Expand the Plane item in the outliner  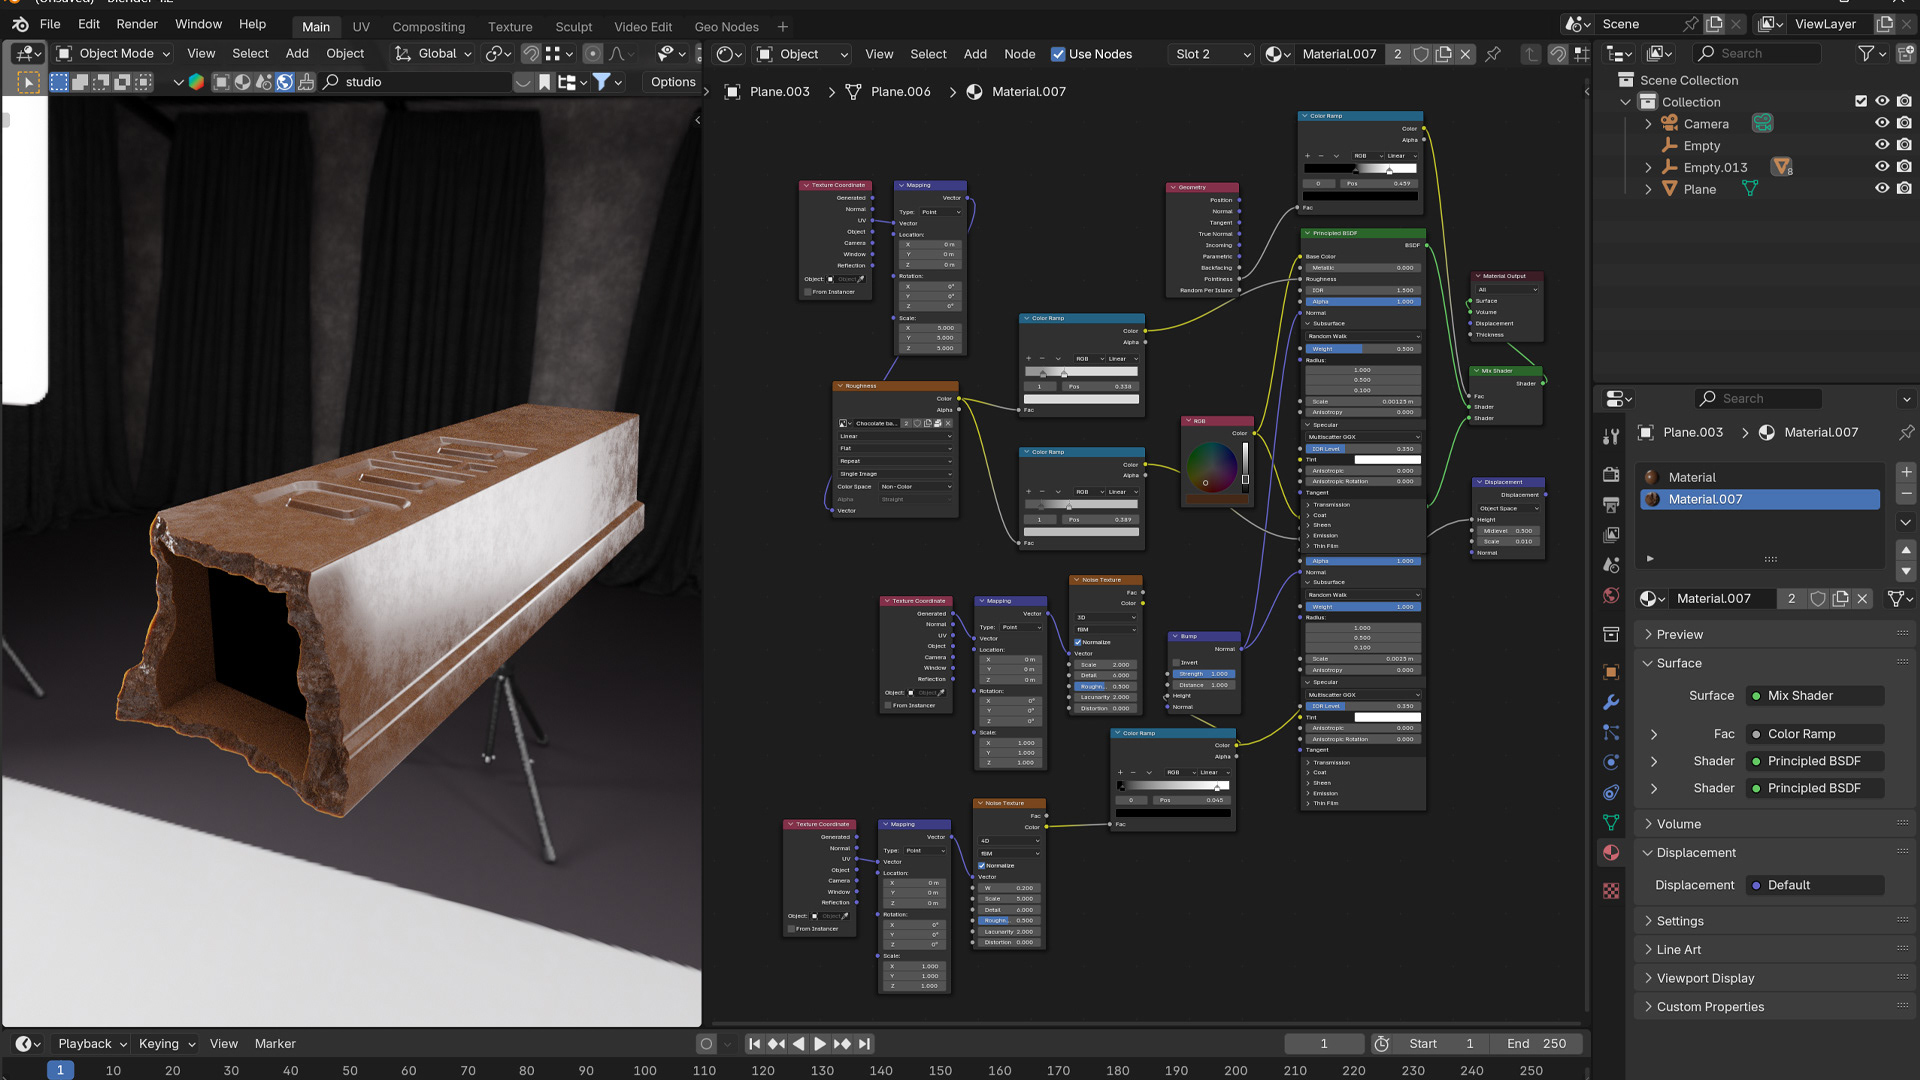(x=1648, y=189)
